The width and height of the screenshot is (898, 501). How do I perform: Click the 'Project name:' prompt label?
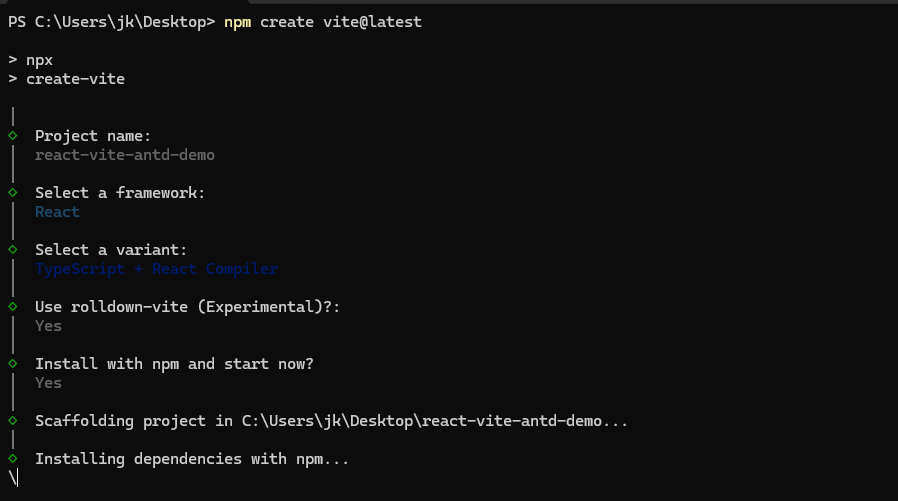coord(93,136)
